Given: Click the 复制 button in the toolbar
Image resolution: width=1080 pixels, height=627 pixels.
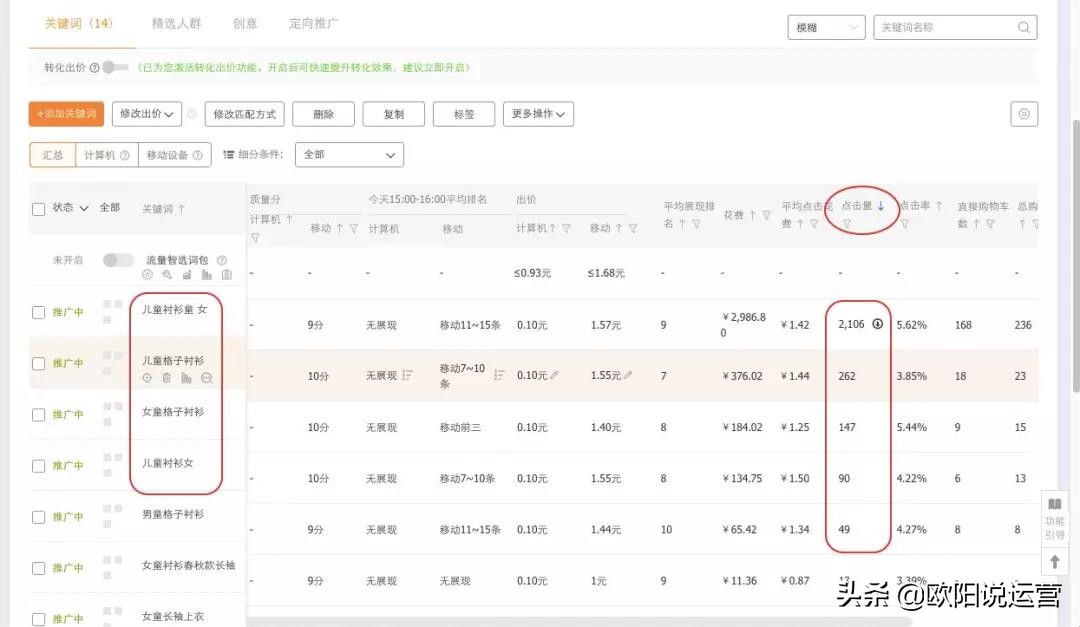Looking at the screenshot, I should [x=393, y=114].
